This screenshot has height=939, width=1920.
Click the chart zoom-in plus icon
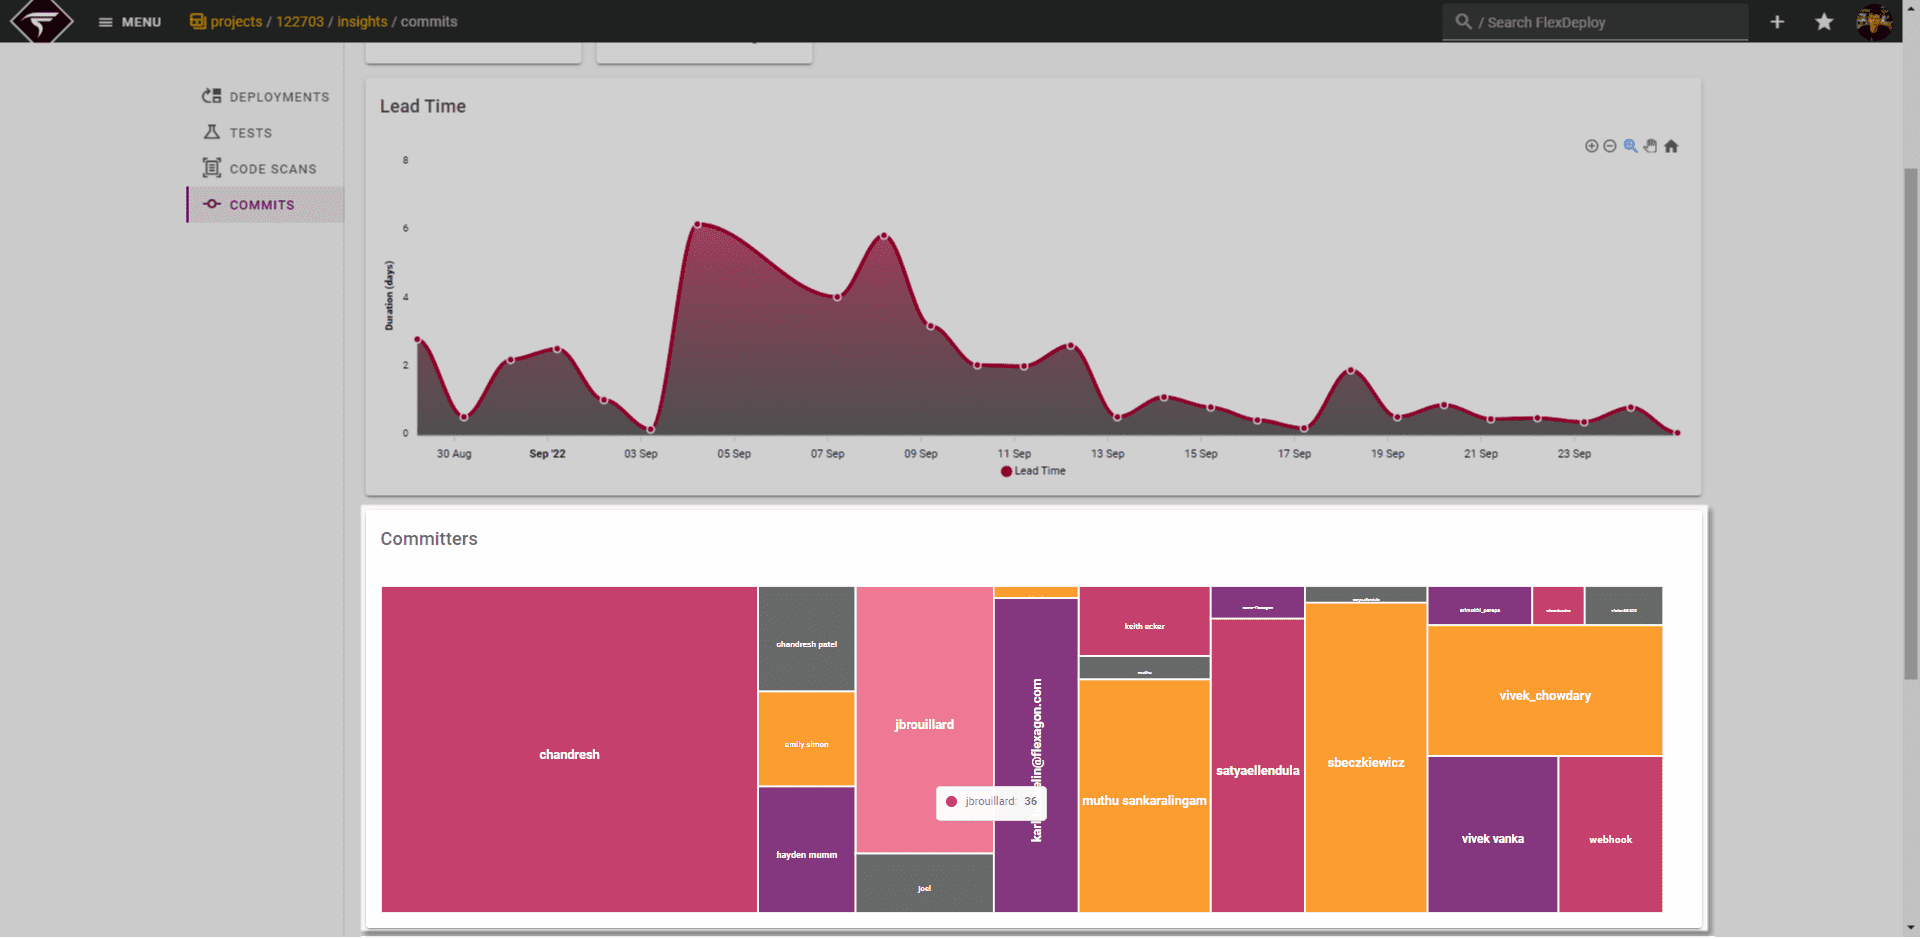tap(1591, 146)
